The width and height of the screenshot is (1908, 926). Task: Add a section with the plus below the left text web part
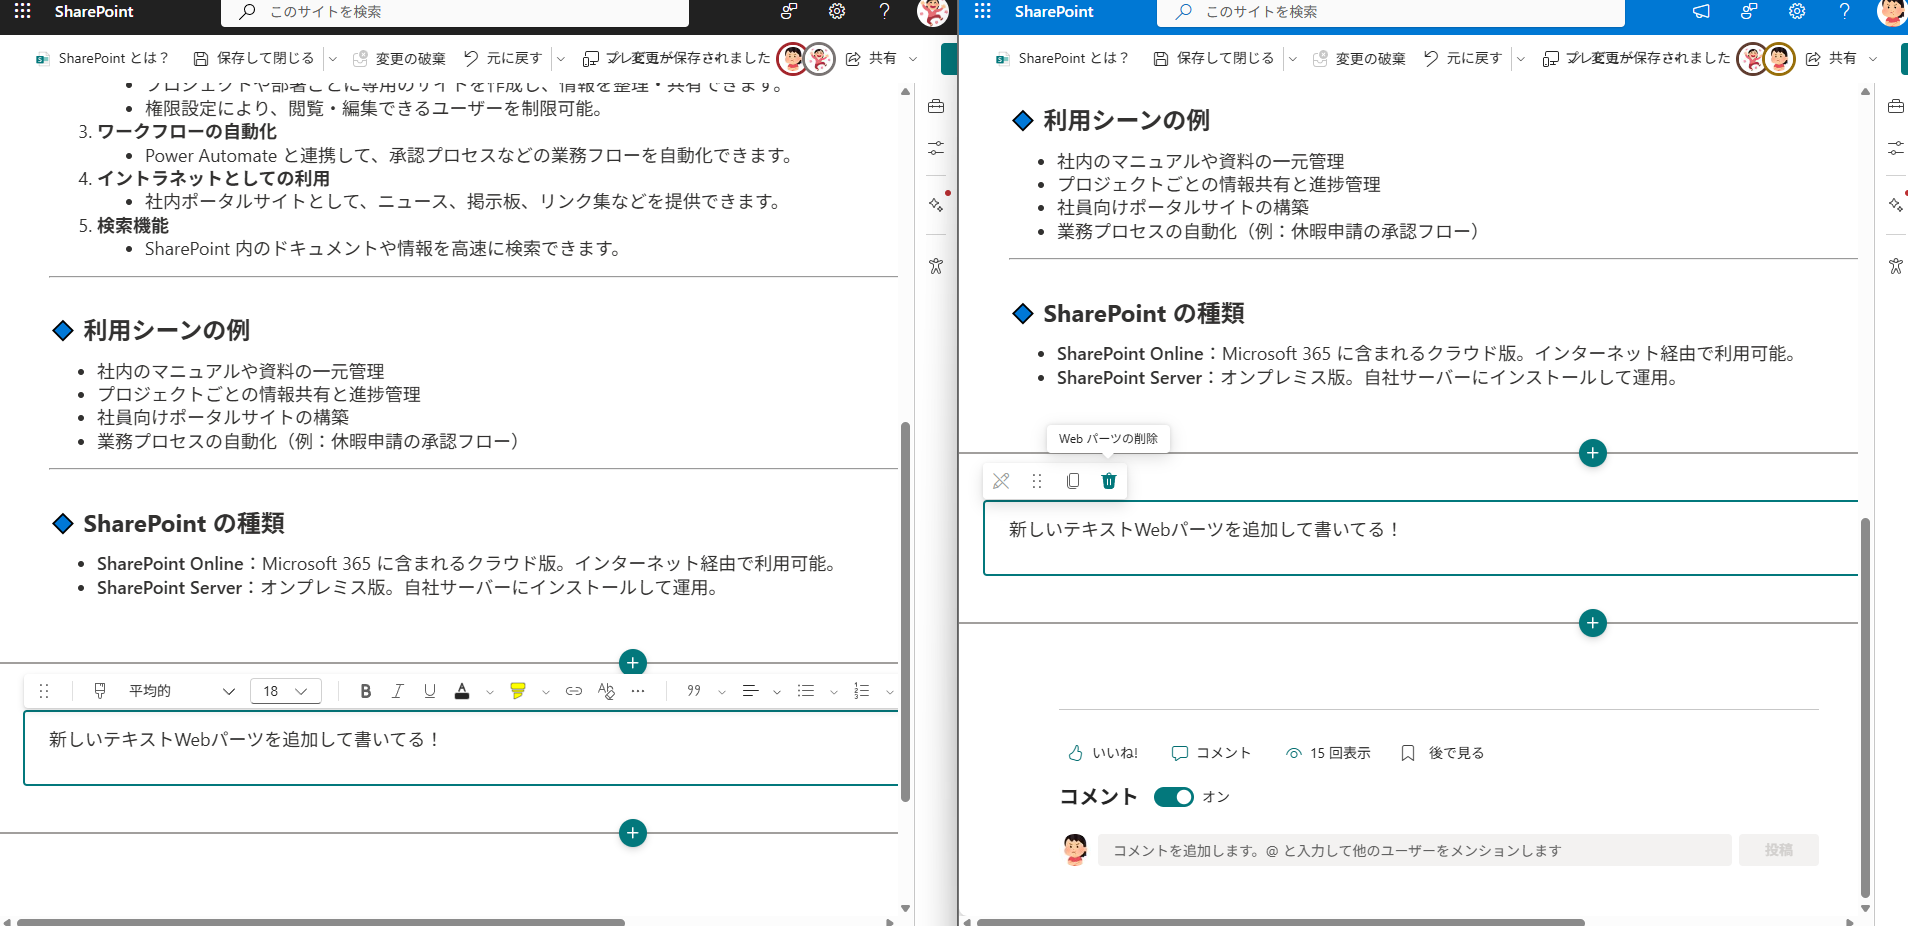pos(632,833)
